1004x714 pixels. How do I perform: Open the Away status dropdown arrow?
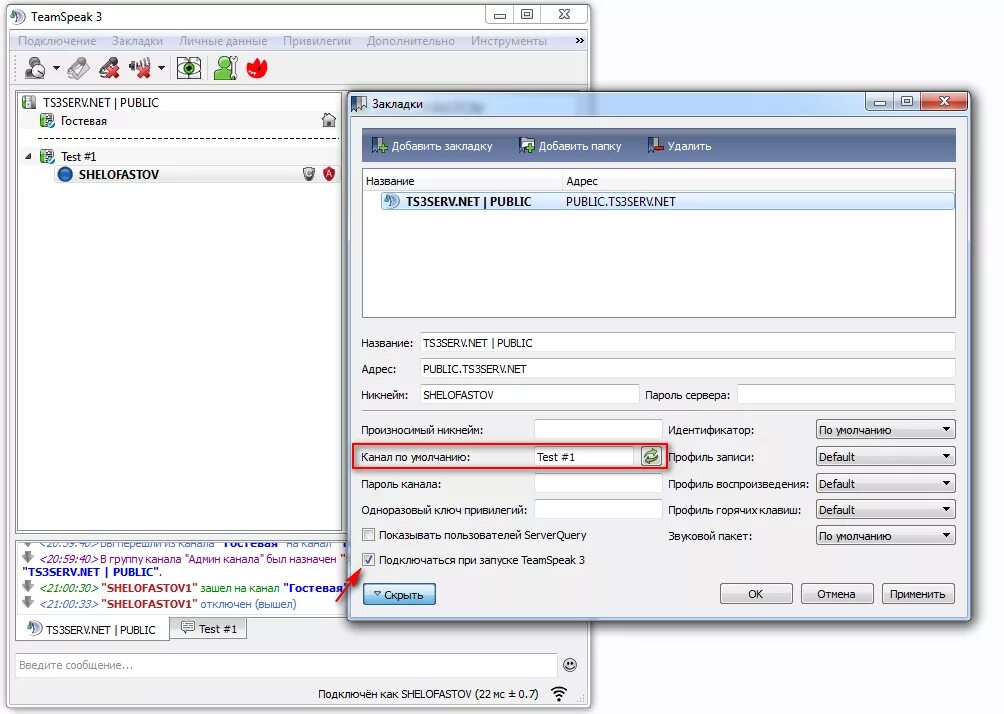tap(56, 68)
